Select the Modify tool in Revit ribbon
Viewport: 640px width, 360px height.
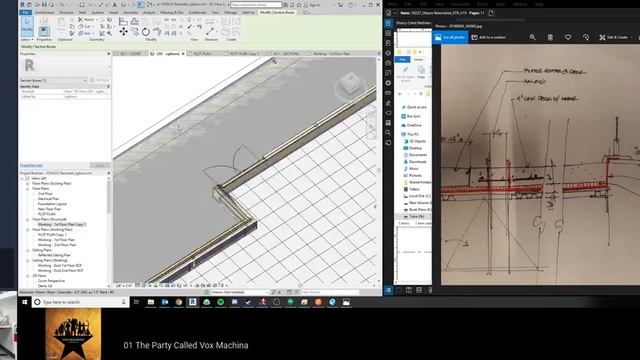pos(27,27)
